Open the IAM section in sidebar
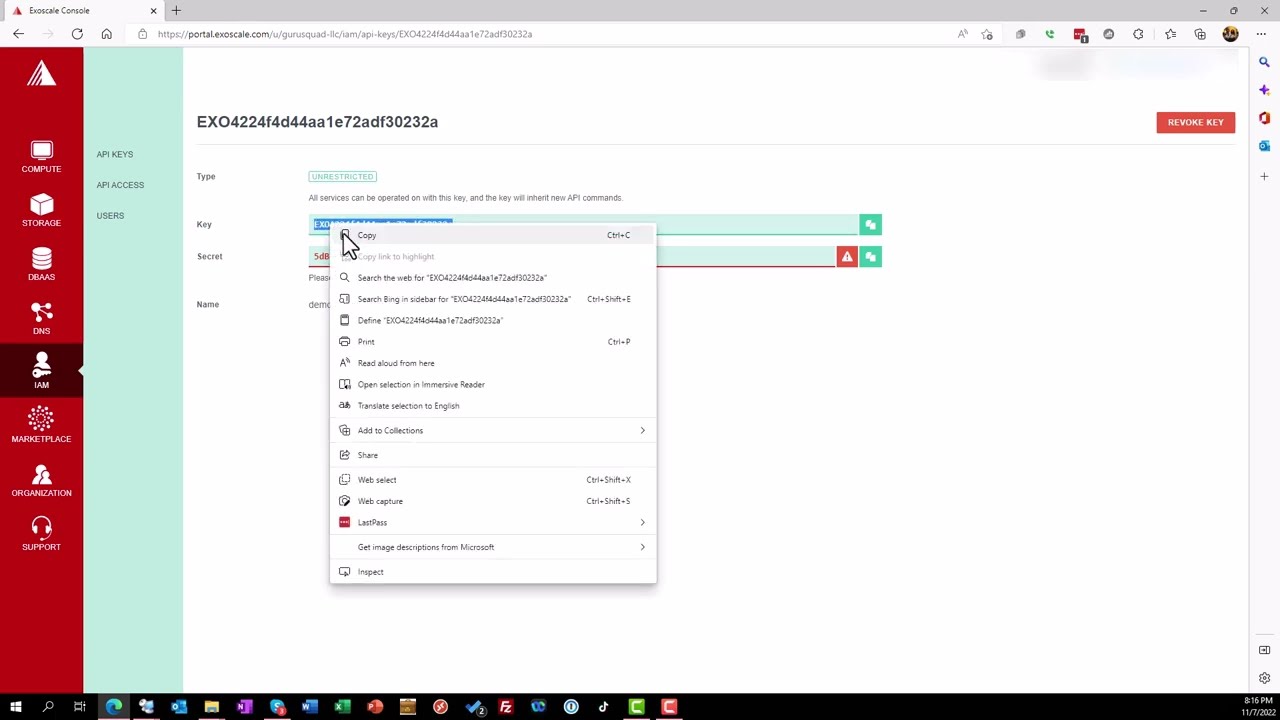Image resolution: width=1280 pixels, height=720 pixels. (x=41, y=373)
